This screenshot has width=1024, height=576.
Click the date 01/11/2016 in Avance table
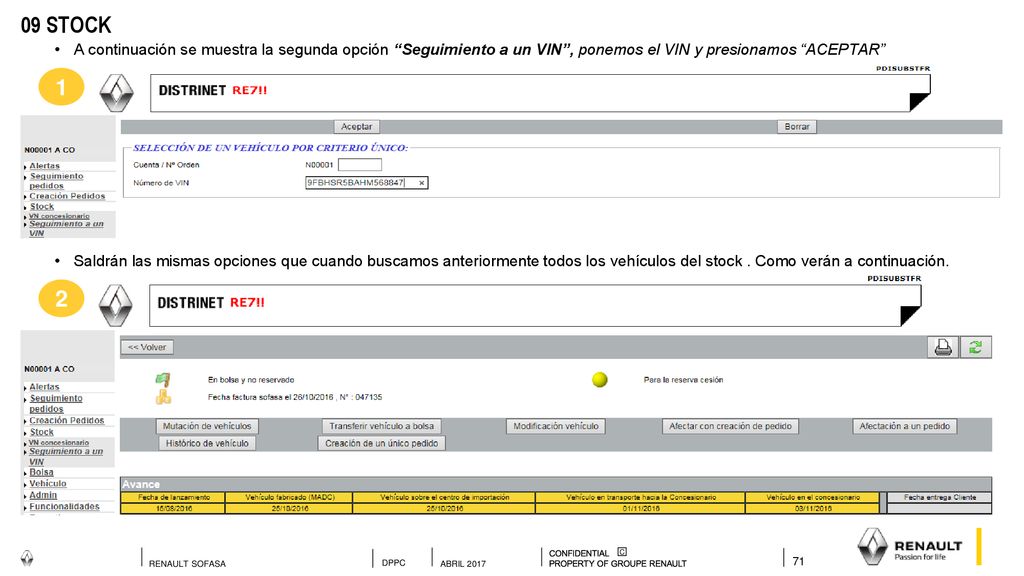(x=641, y=508)
